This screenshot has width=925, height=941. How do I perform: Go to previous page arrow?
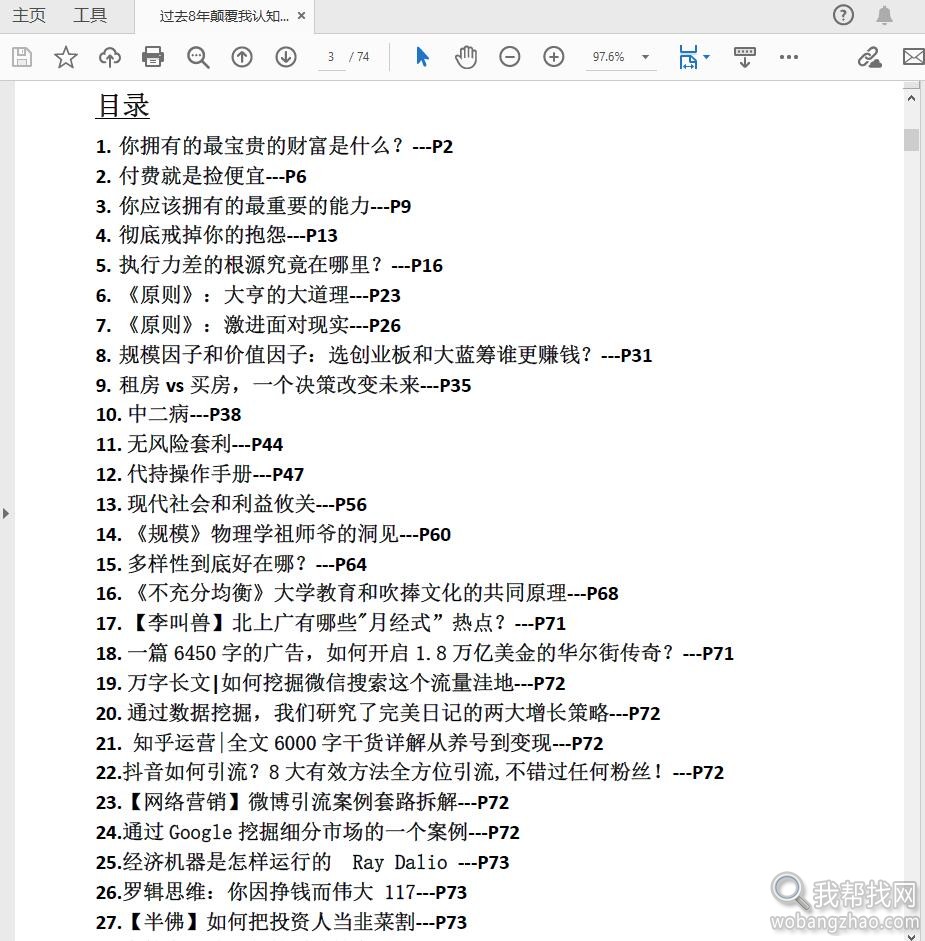[242, 57]
